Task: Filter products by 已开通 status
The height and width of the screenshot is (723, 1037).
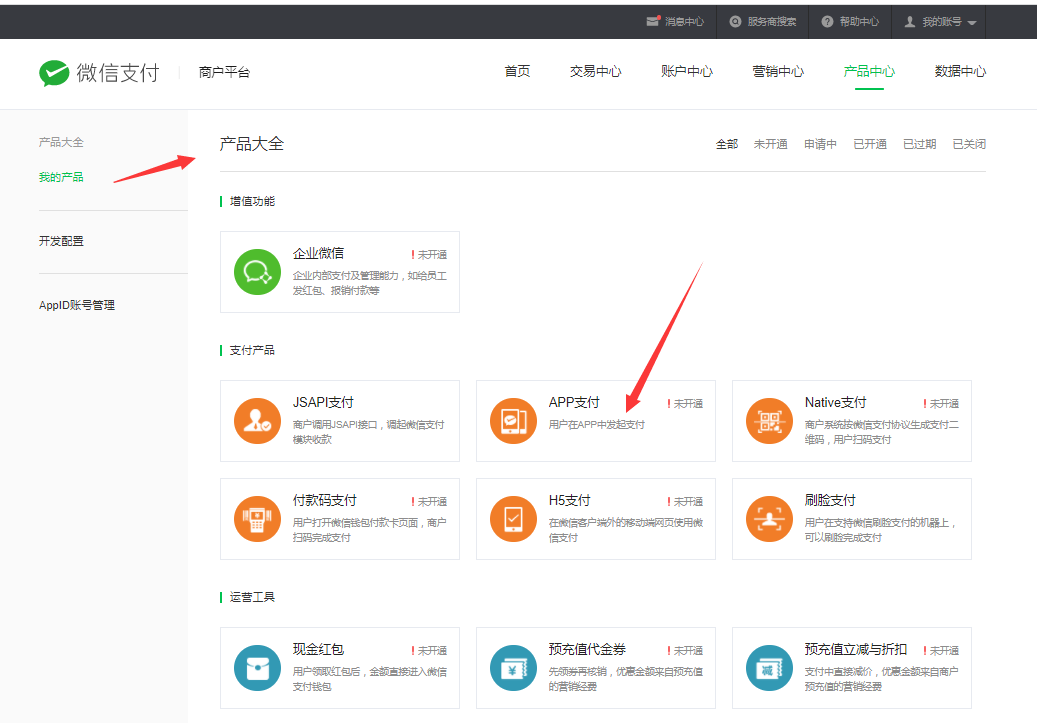Action: click(869, 144)
